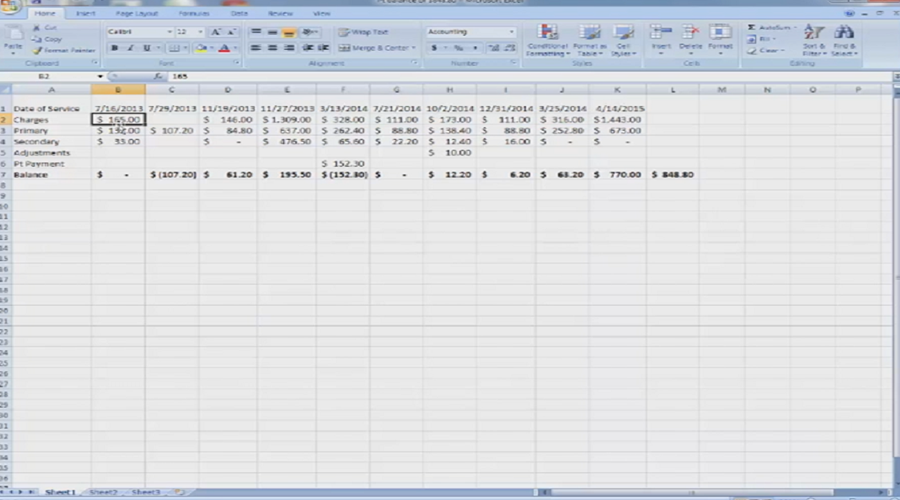Click the red Font Color swatch
This screenshot has height=500, width=900.
coord(225,48)
